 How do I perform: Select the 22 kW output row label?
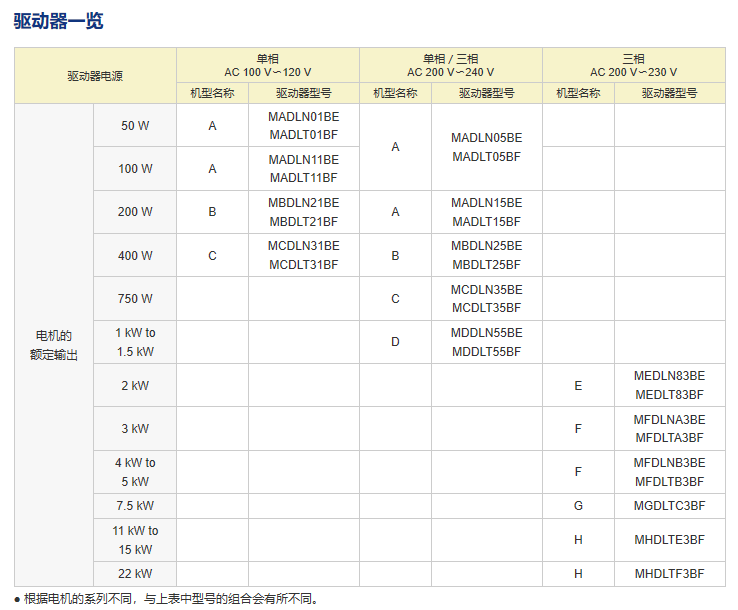coord(135,574)
